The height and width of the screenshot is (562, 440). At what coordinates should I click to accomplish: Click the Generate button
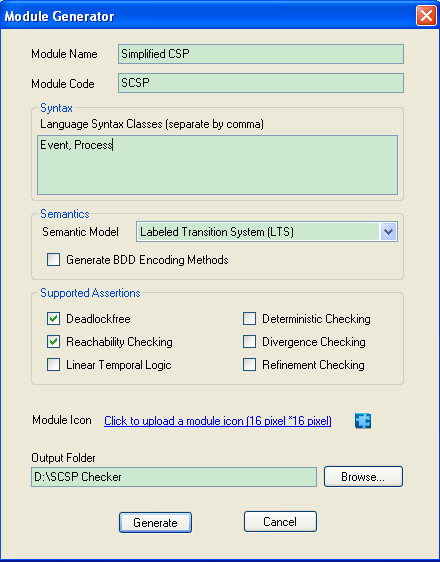[155, 523]
